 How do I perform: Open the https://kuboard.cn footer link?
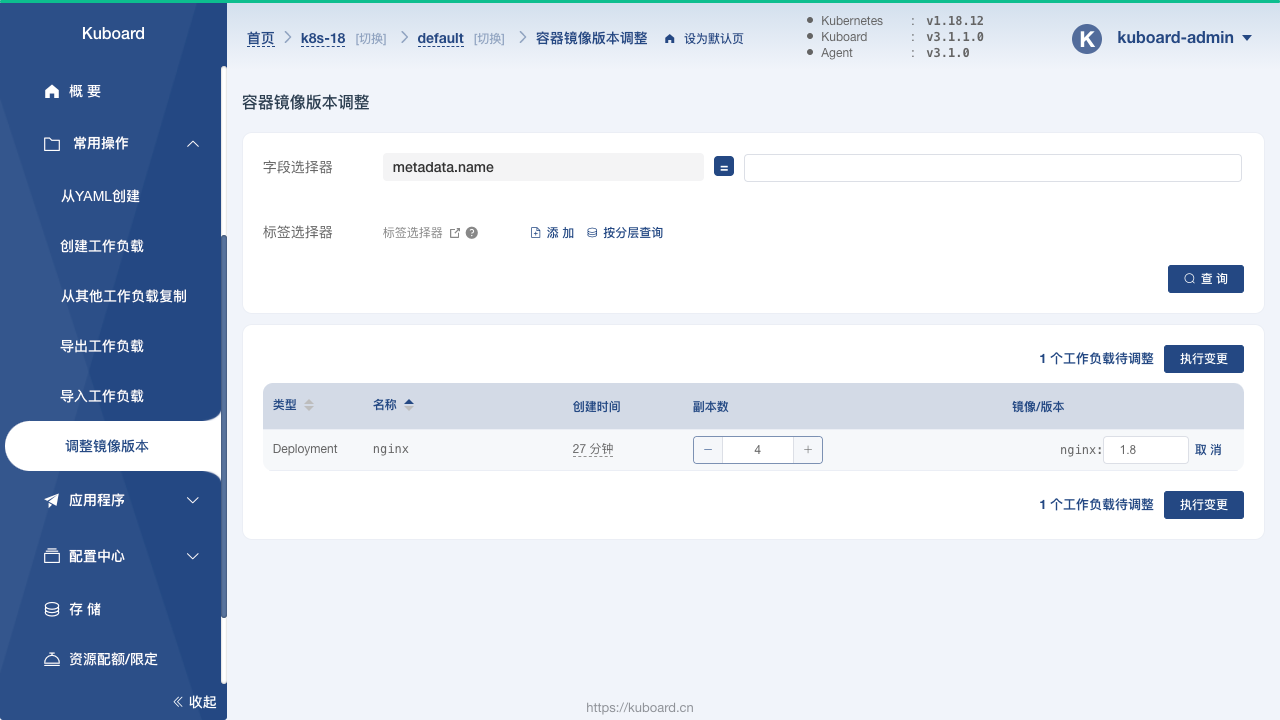(640, 707)
